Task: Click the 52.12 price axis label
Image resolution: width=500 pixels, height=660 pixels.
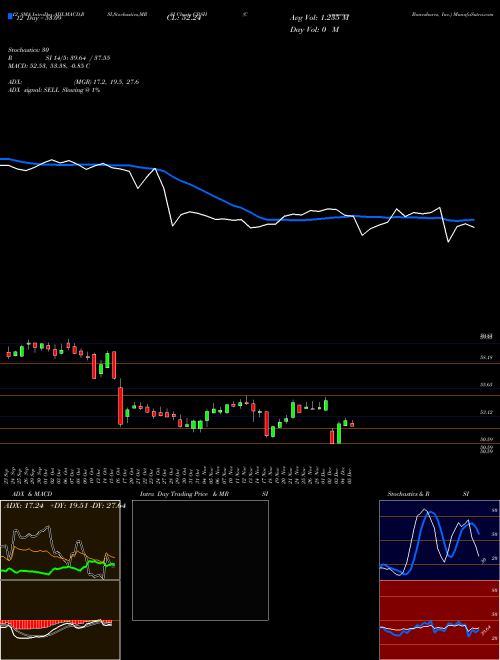Action: [x=486, y=412]
